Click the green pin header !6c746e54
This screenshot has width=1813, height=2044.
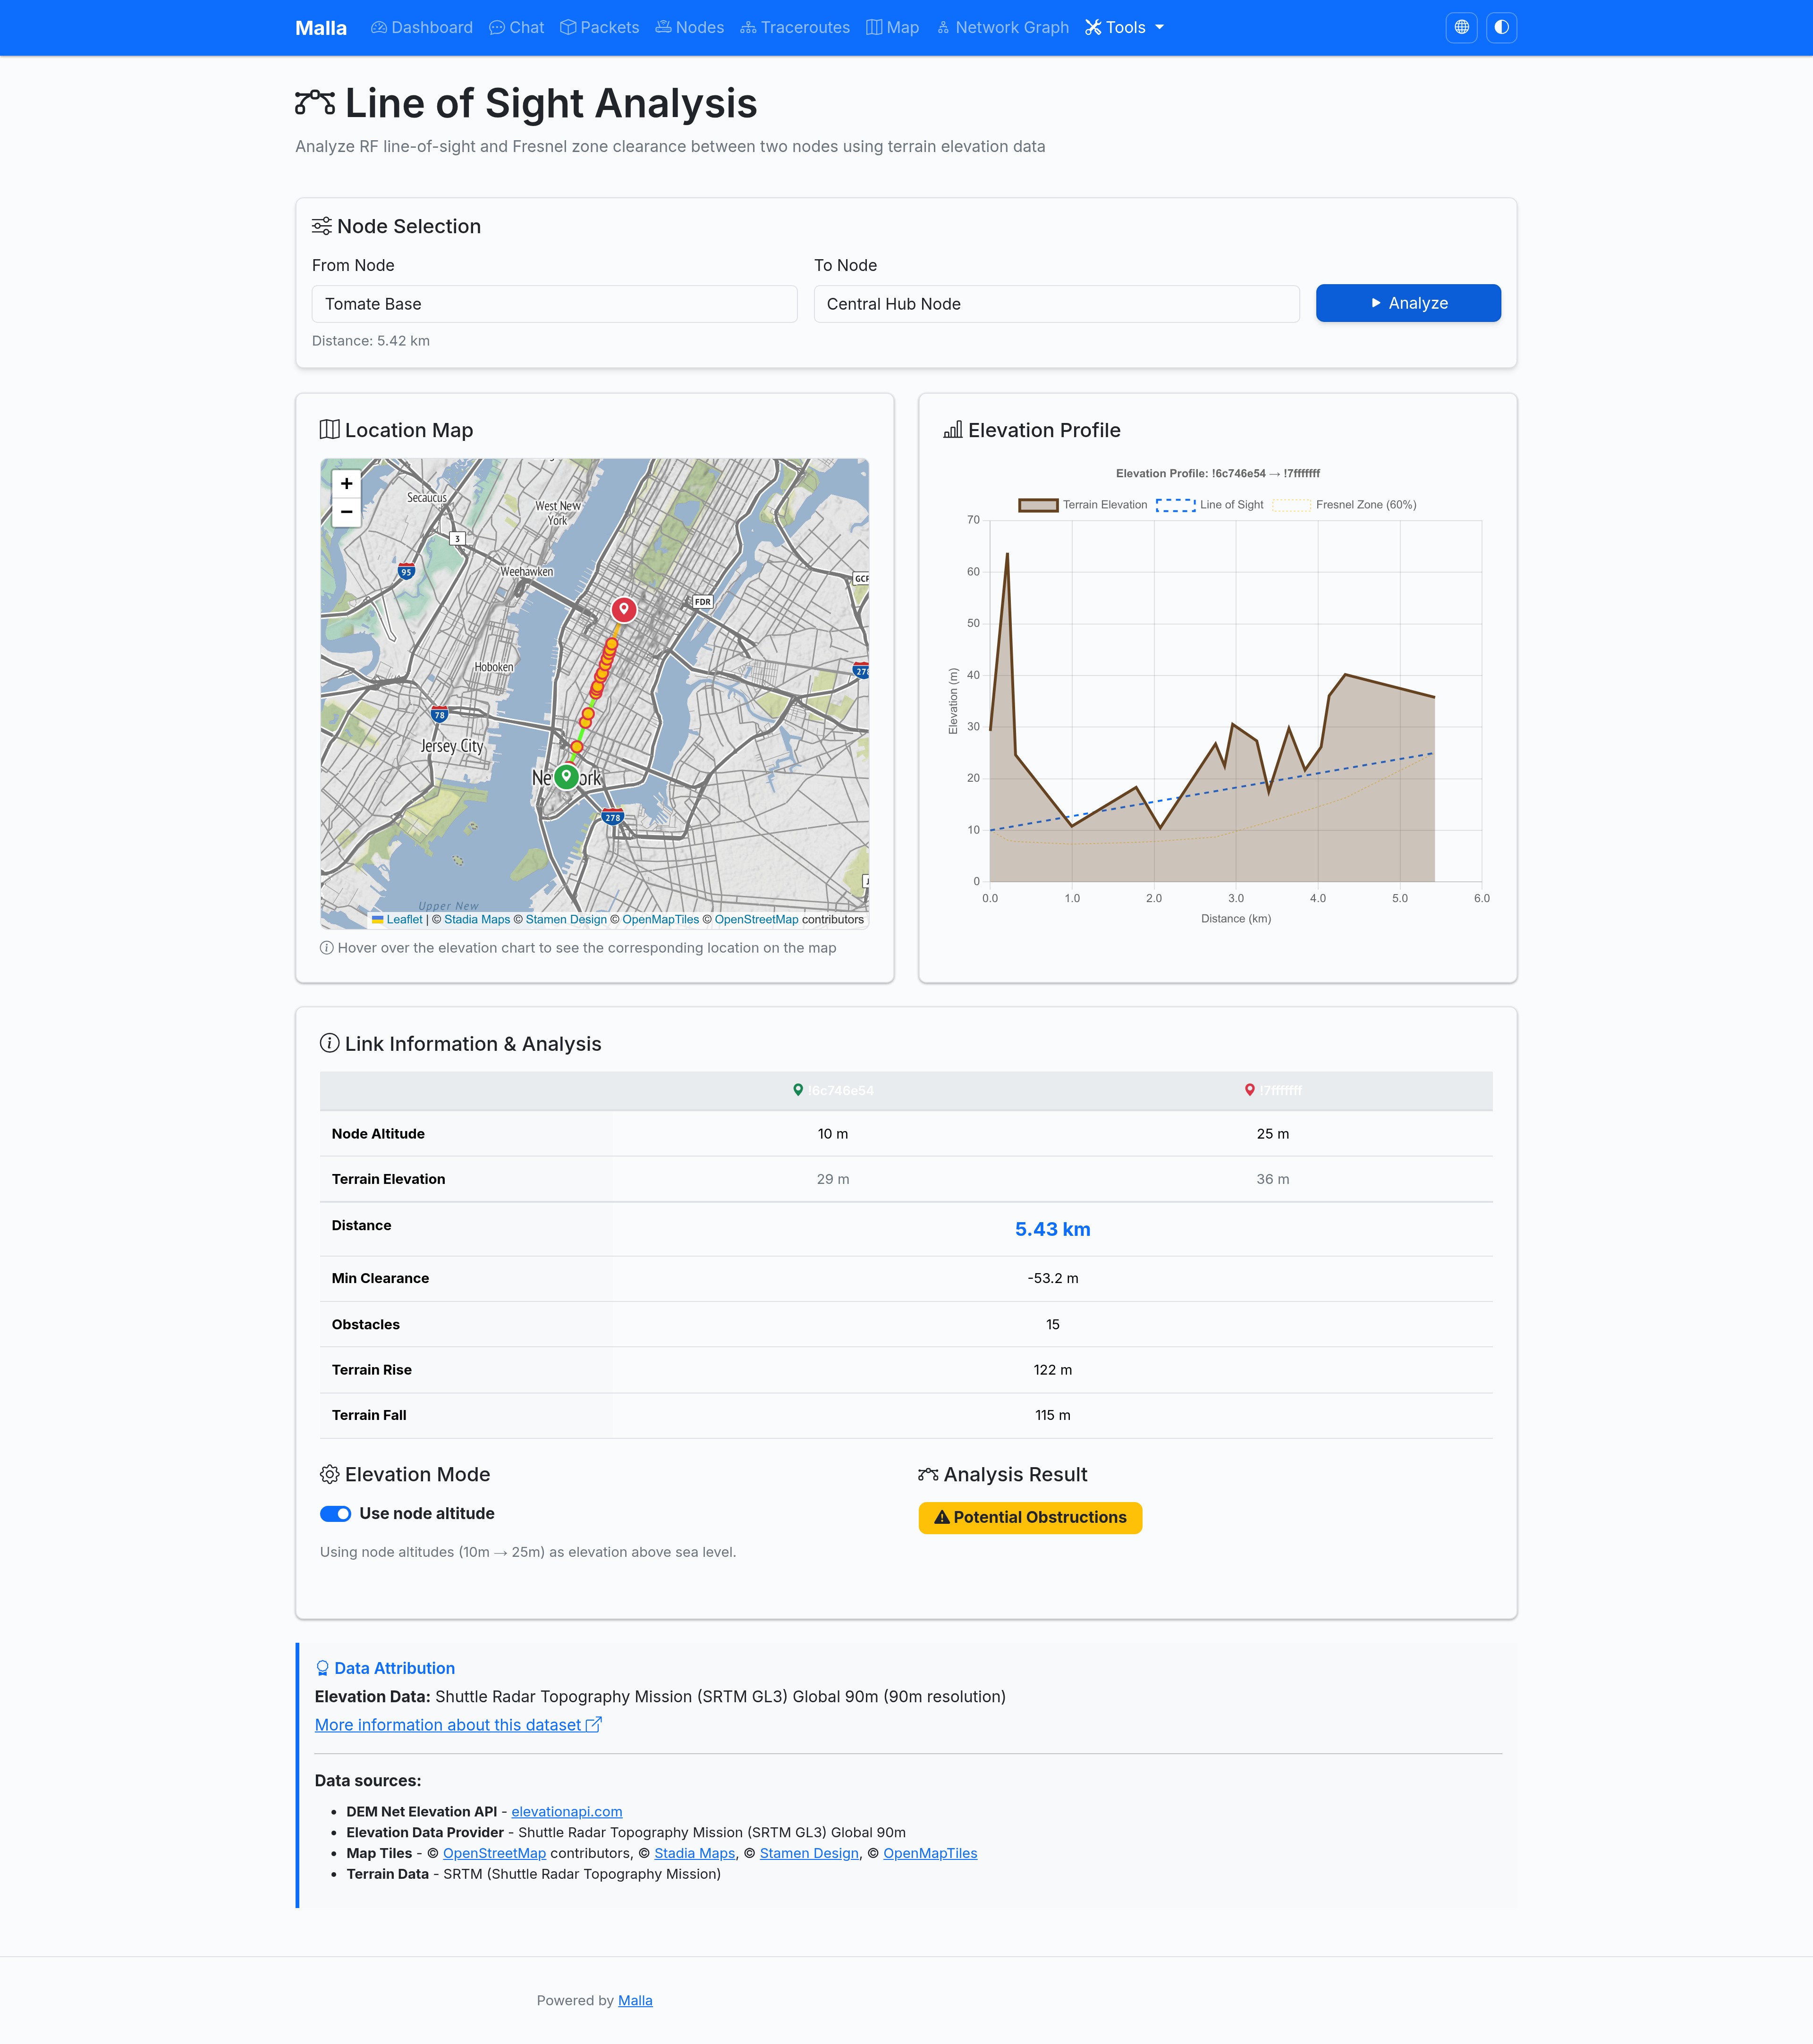click(x=833, y=1091)
